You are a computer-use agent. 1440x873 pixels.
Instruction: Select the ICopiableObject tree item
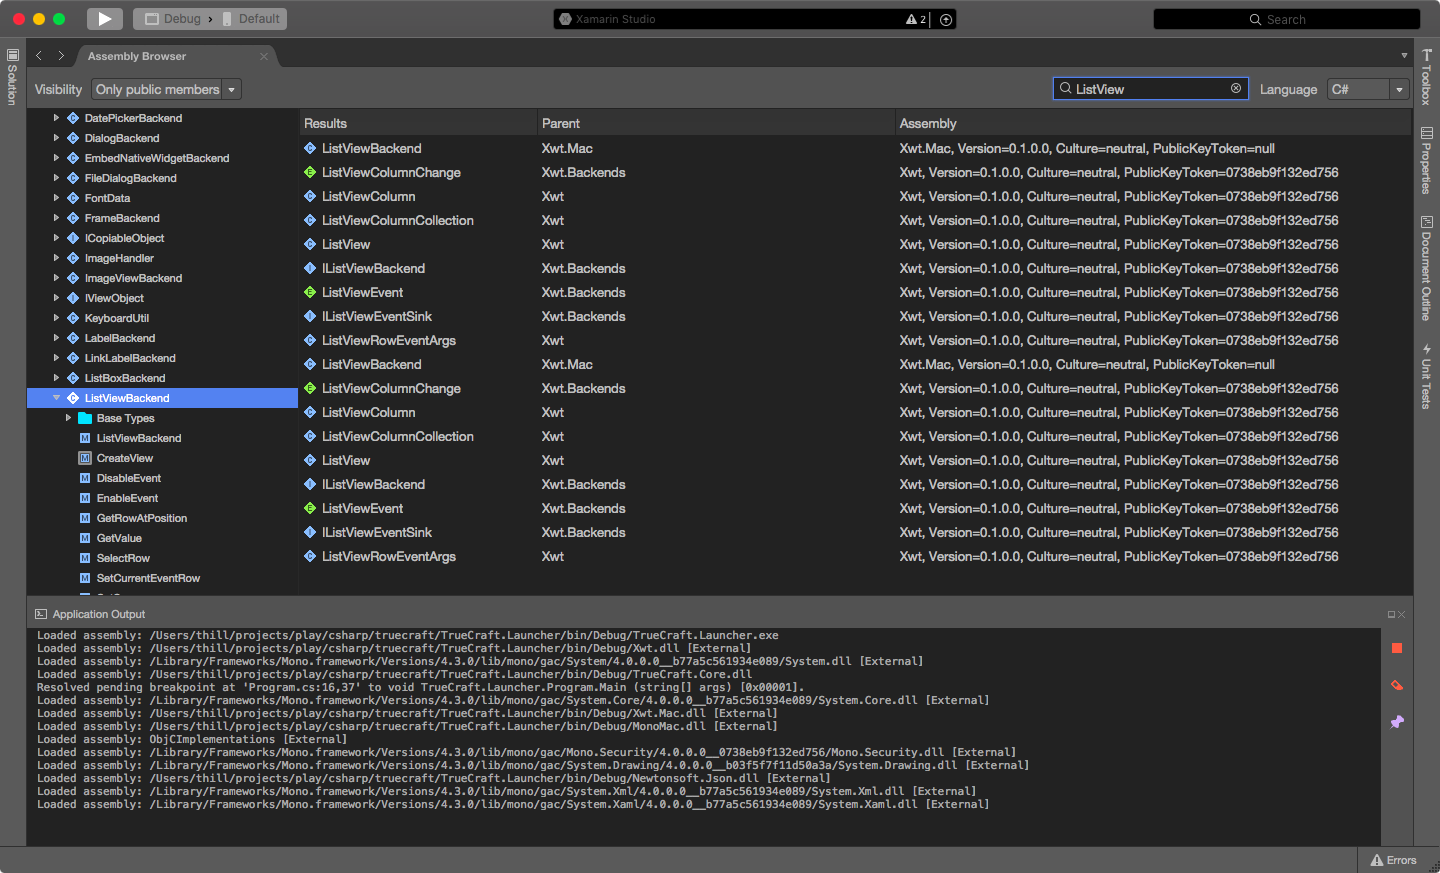(x=124, y=238)
